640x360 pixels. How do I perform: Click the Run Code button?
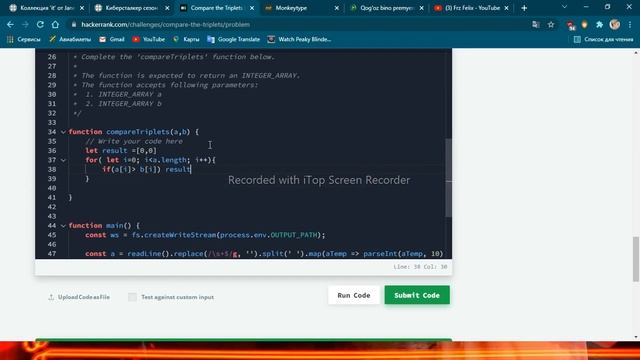click(x=353, y=295)
